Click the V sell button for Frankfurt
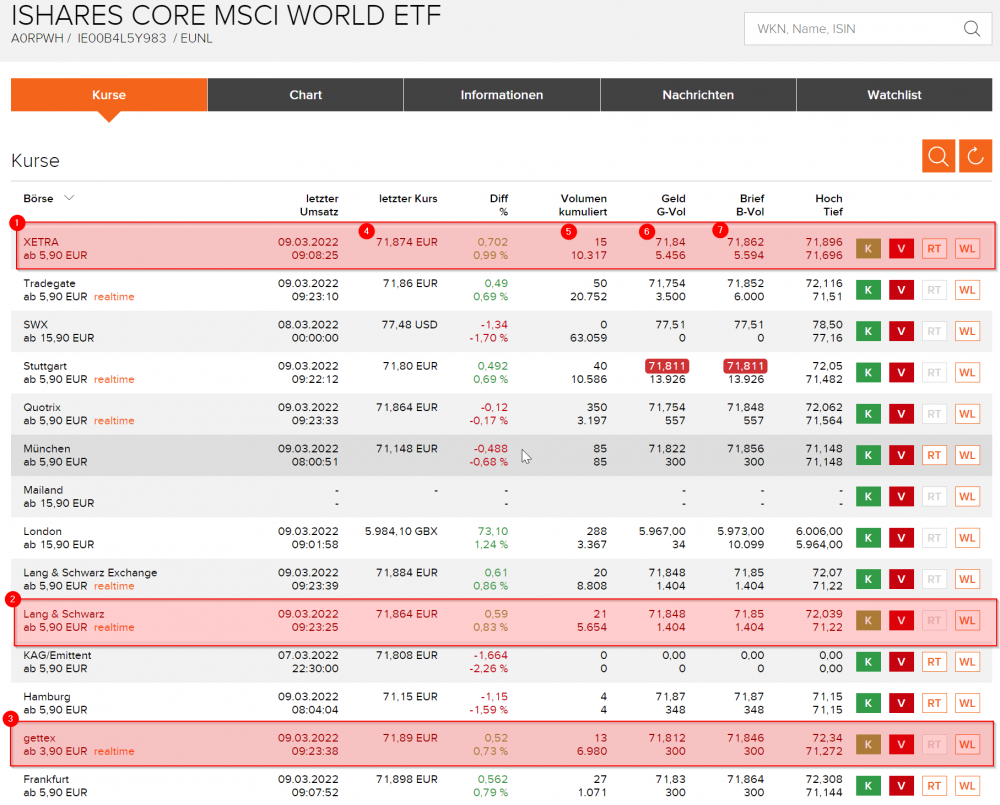The height and width of the screenshot is (805, 1000). click(901, 785)
